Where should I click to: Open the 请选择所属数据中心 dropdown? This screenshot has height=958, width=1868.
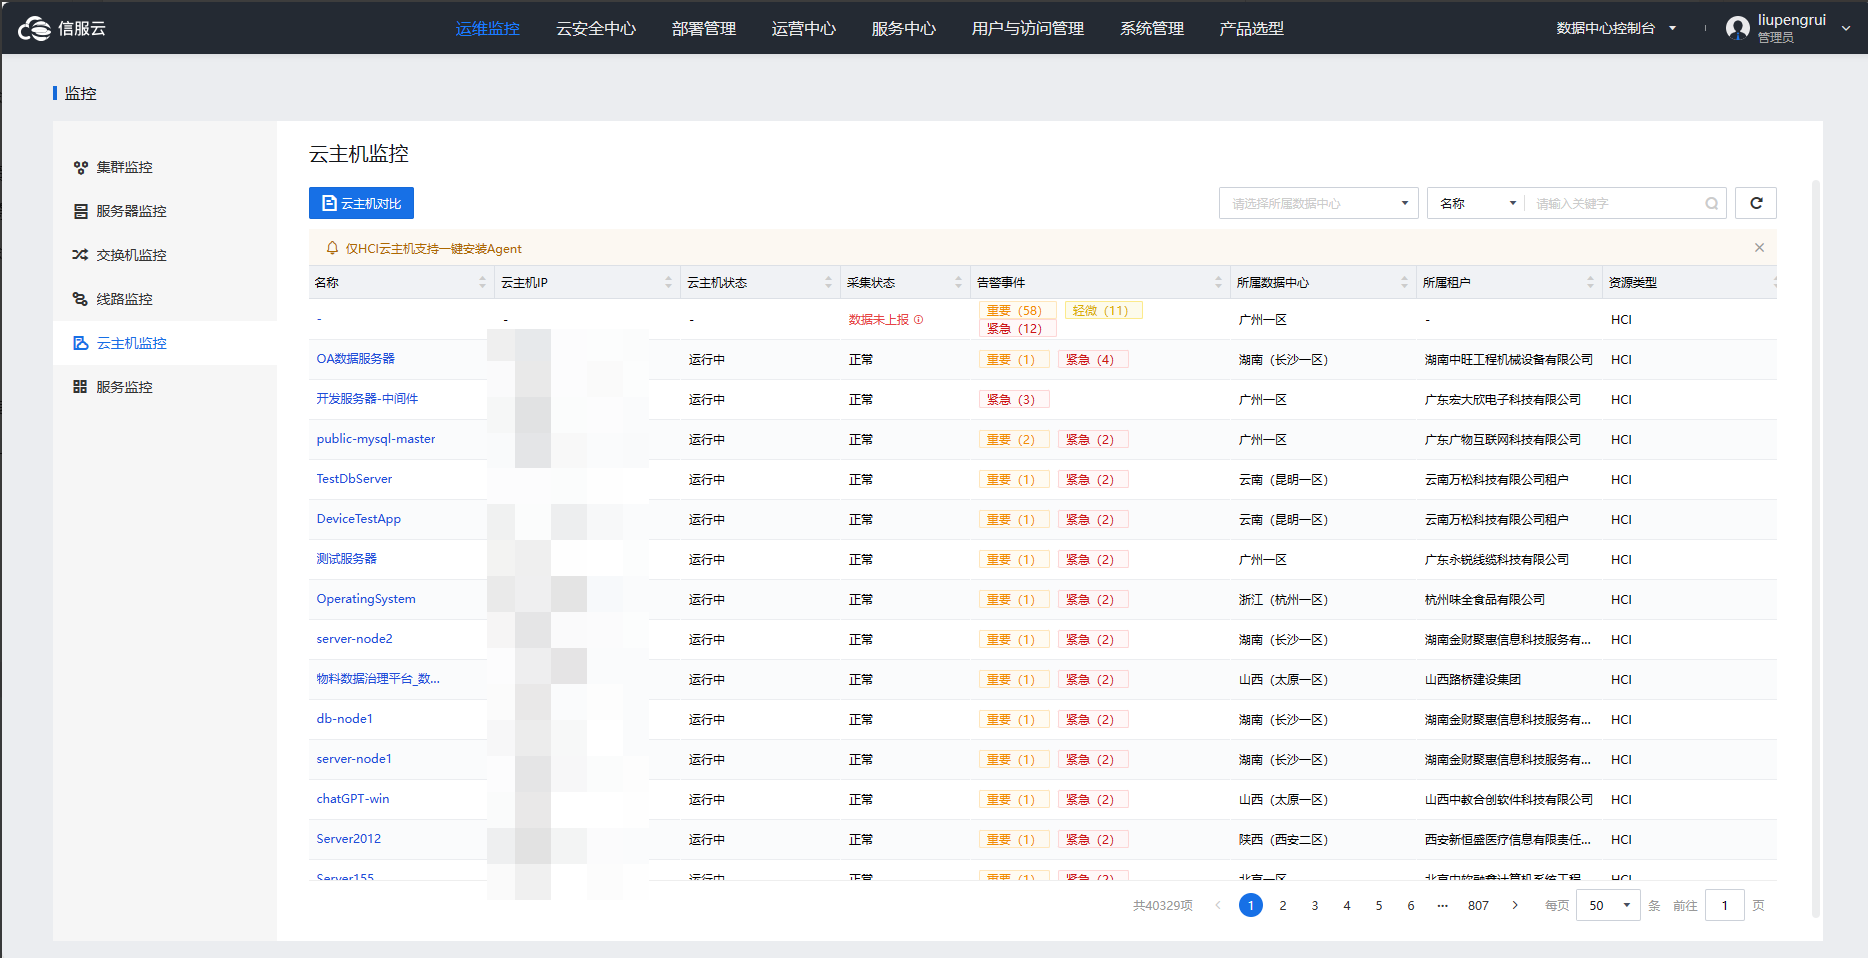click(1318, 203)
